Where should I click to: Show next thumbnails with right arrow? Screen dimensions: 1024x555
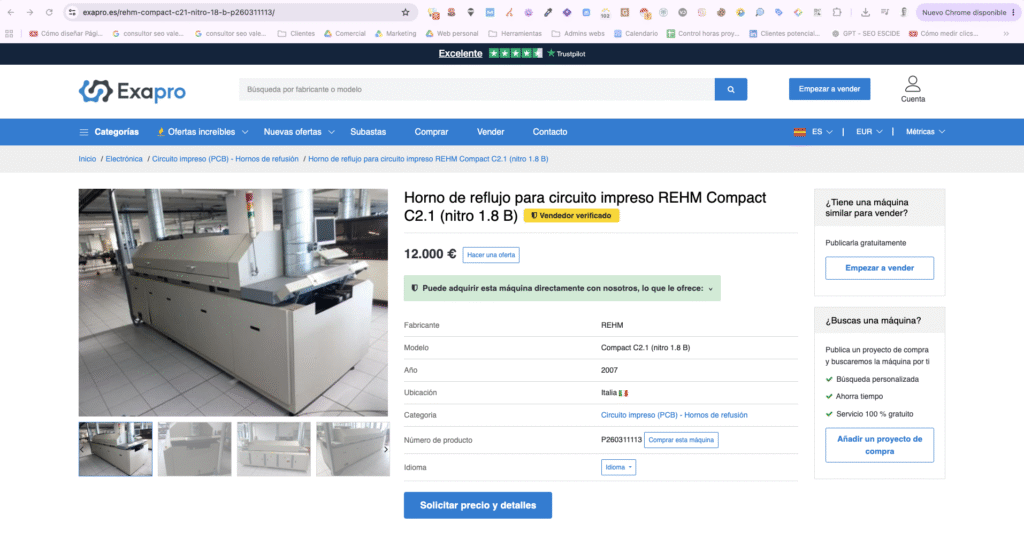tap(385, 449)
